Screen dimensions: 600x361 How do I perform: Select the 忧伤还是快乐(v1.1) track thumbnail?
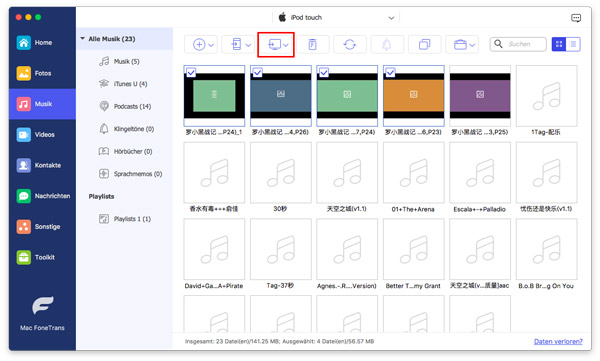546,173
